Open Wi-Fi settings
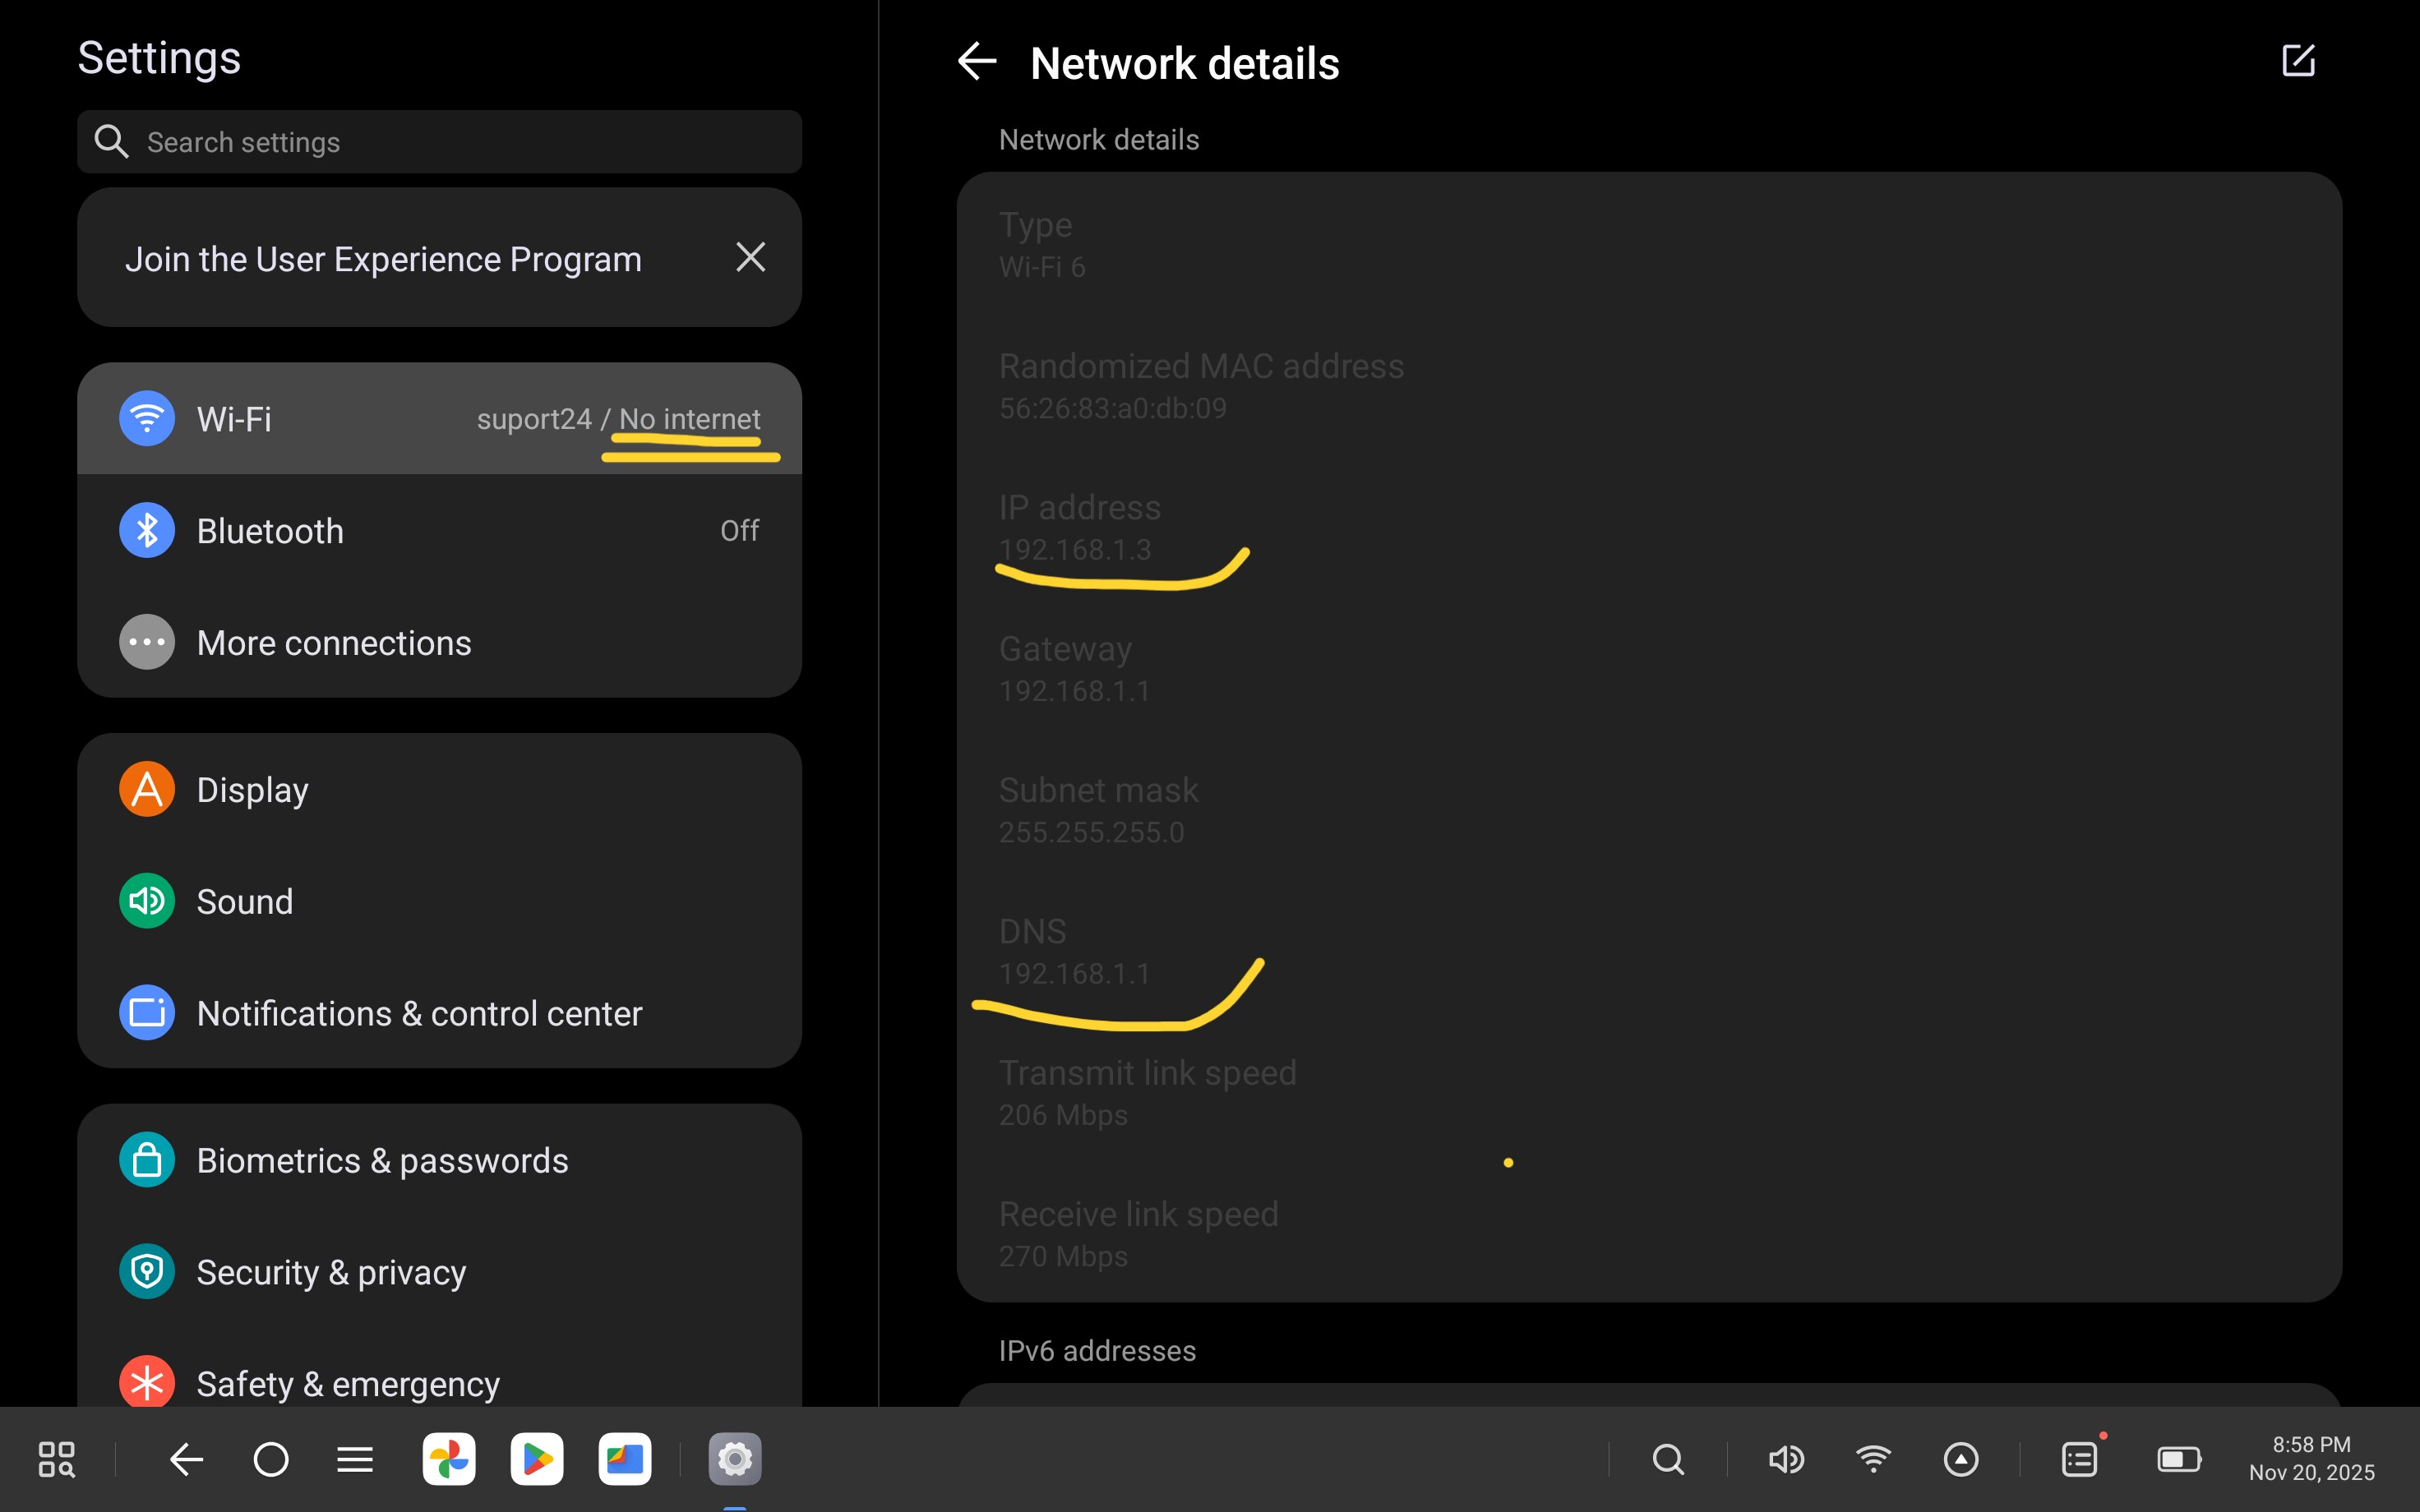The height and width of the screenshot is (1512, 2420). 439,418
